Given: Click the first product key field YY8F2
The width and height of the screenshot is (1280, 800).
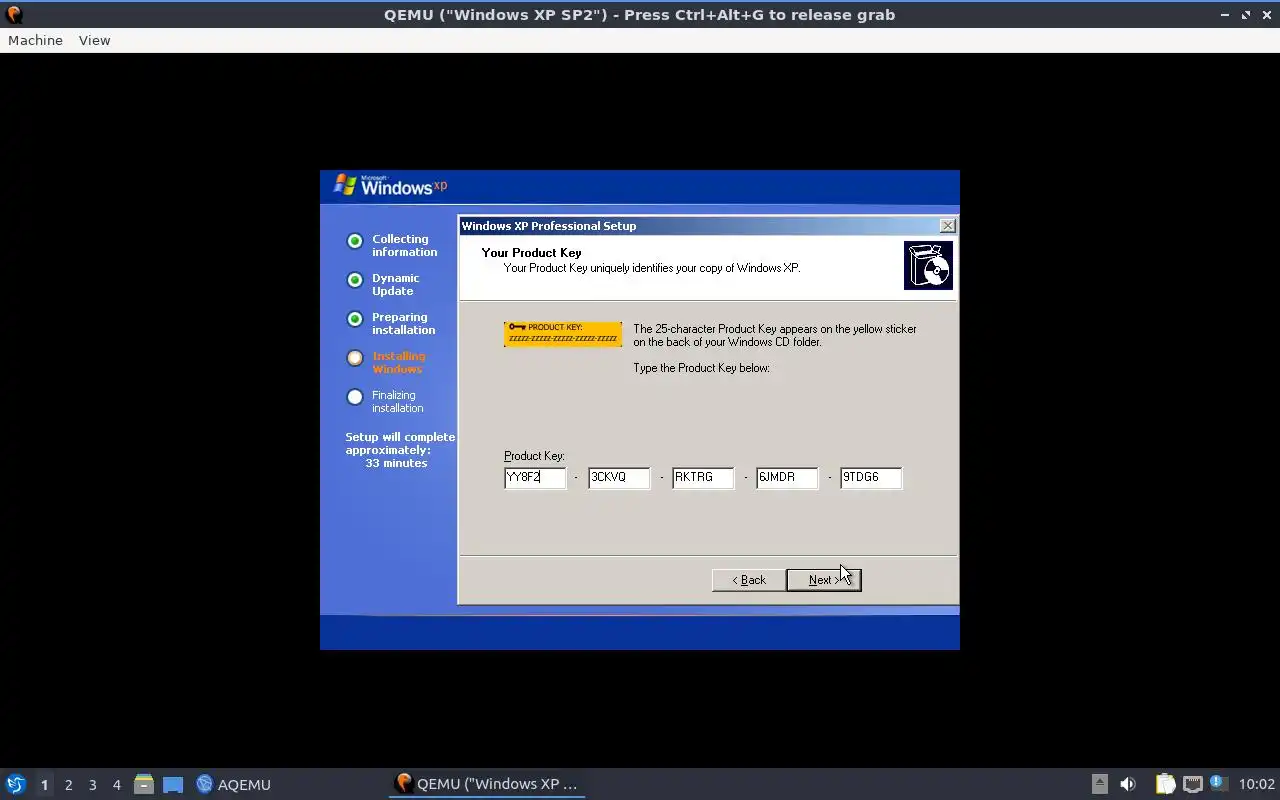Looking at the screenshot, I should tap(535, 478).
